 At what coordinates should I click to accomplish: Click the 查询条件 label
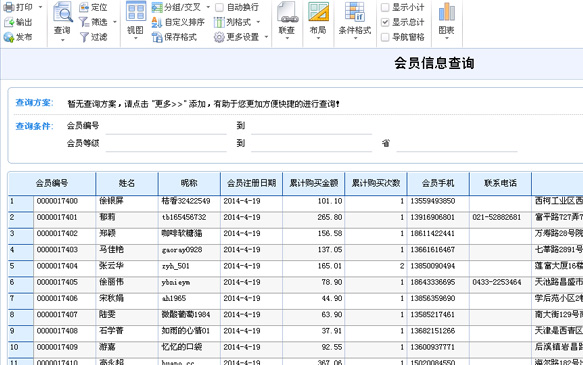pos(34,126)
